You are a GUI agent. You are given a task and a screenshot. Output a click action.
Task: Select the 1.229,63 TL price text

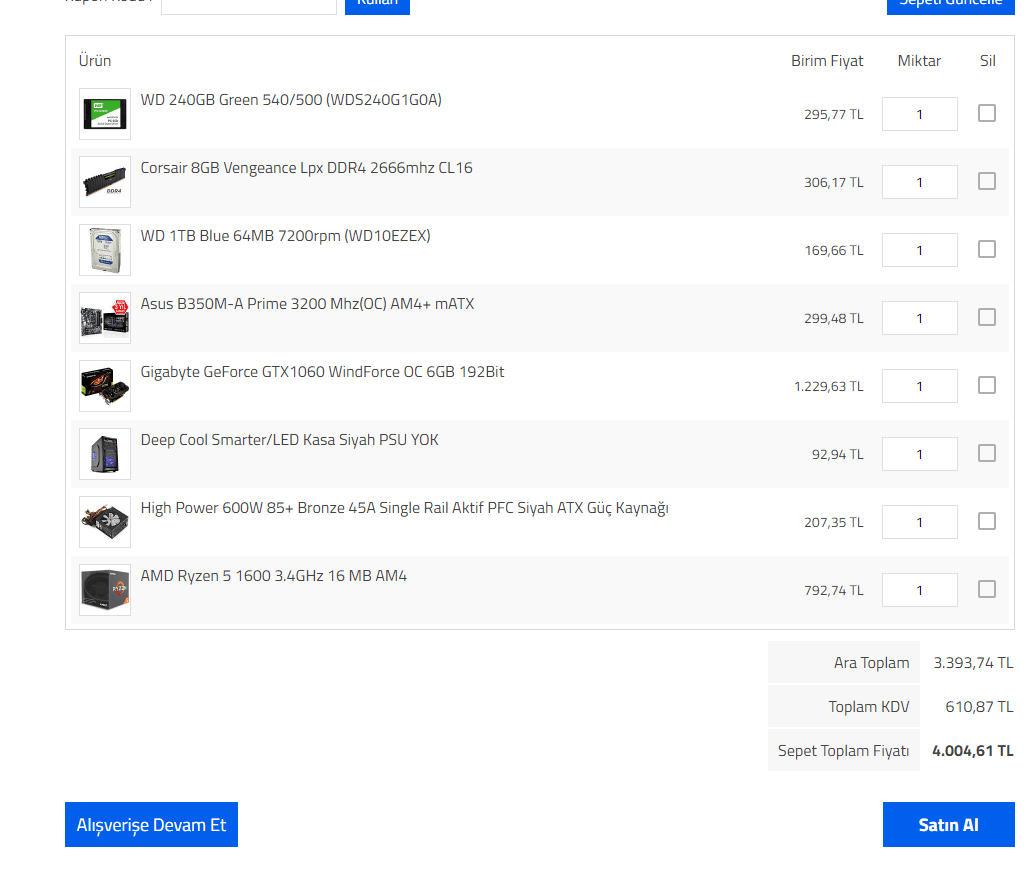829,387
